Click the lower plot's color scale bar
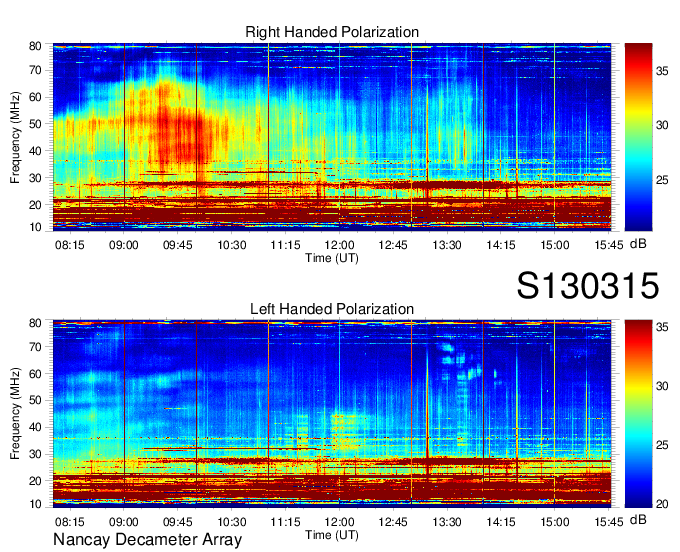680x552 pixels. (x=638, y=414)
